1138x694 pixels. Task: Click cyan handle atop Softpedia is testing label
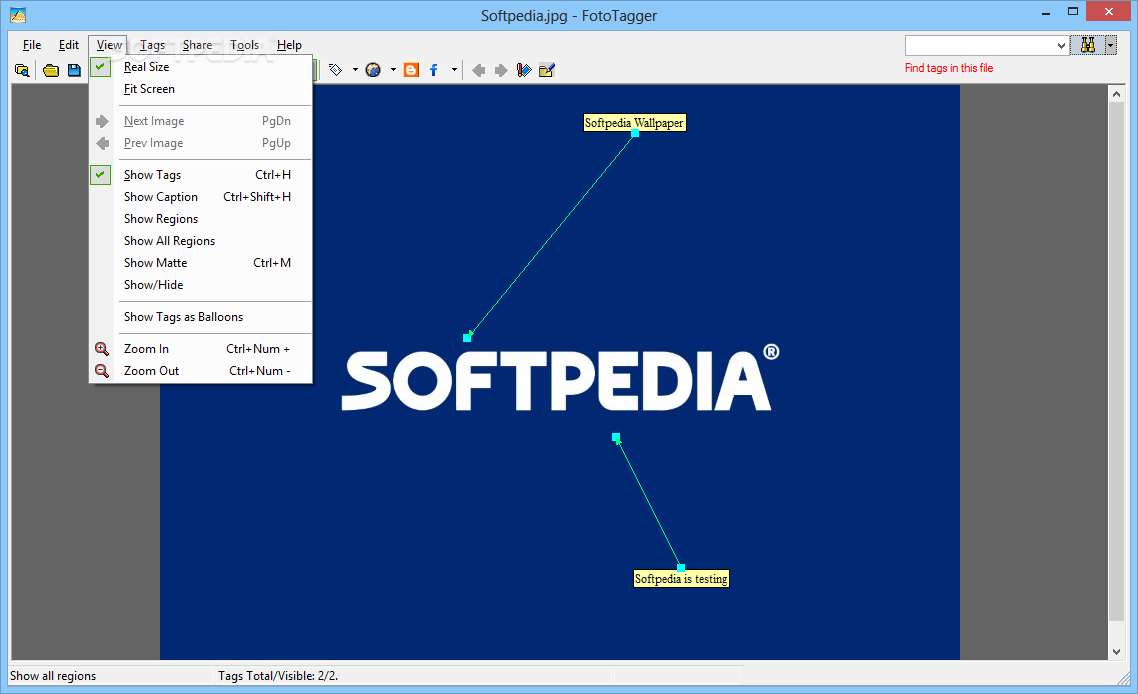coord(681,568)
